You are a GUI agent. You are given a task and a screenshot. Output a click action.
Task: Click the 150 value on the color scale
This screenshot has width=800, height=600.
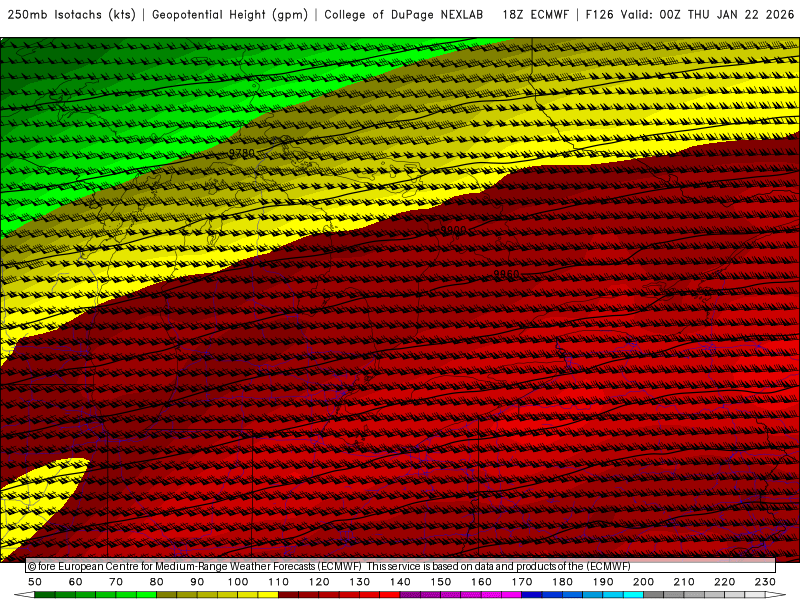click(x=441, y=582)
